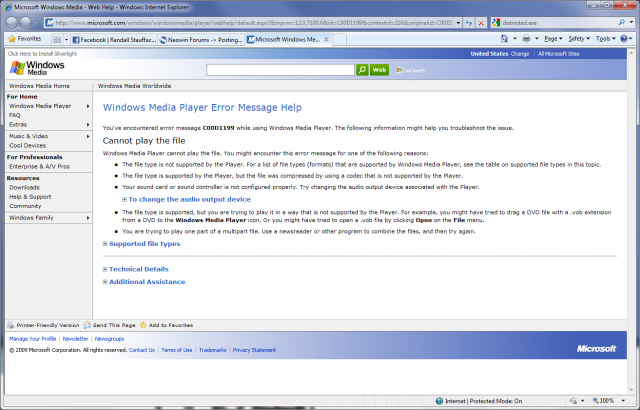Open zoom level 100% dropdown
Image resolution: width=640 pixels, height=410 pixels.
623,401
